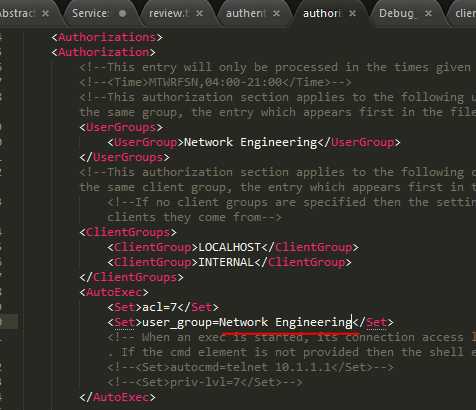Viewport: 476px width, 410px height.
Task: Select the active authori tab
Action: 322,13
